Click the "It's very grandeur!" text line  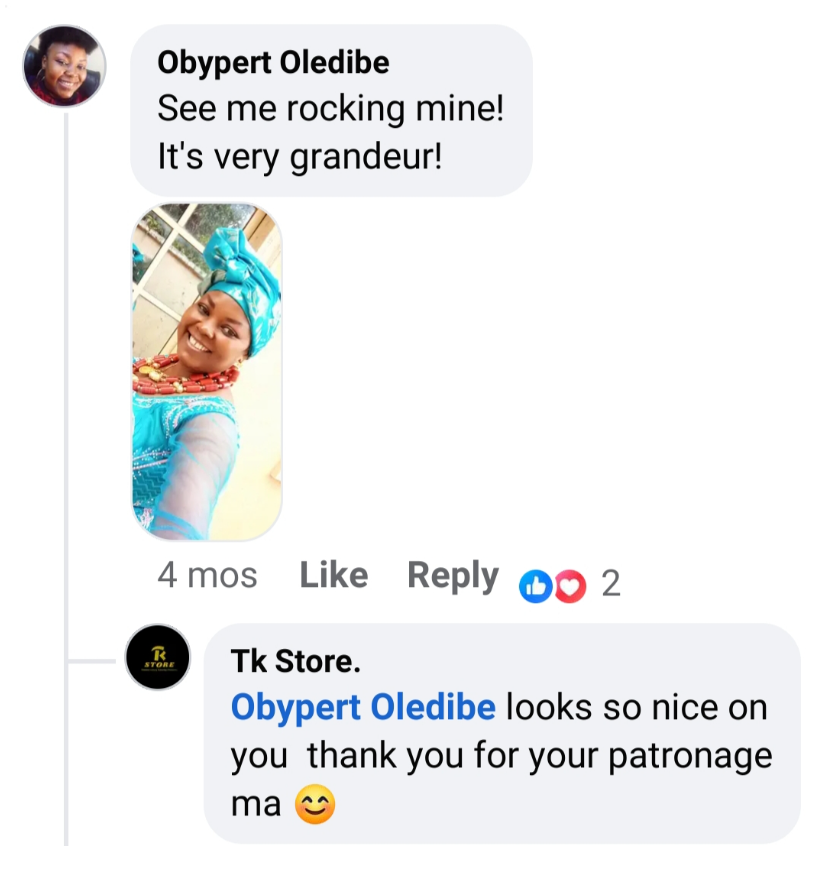[299, 157]
